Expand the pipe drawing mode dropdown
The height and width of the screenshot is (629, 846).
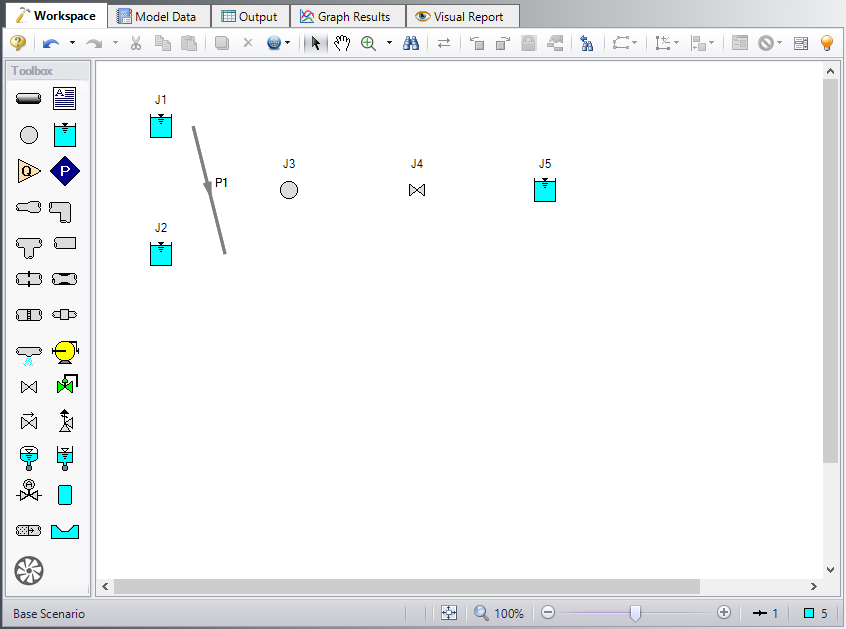point(634,43)
